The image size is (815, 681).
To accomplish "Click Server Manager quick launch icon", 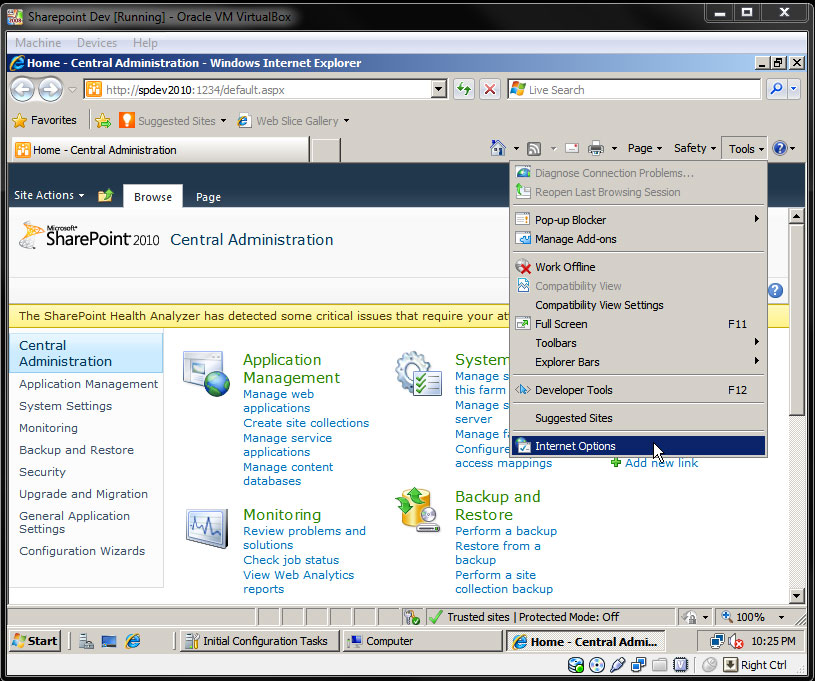I will click(86, 641).
